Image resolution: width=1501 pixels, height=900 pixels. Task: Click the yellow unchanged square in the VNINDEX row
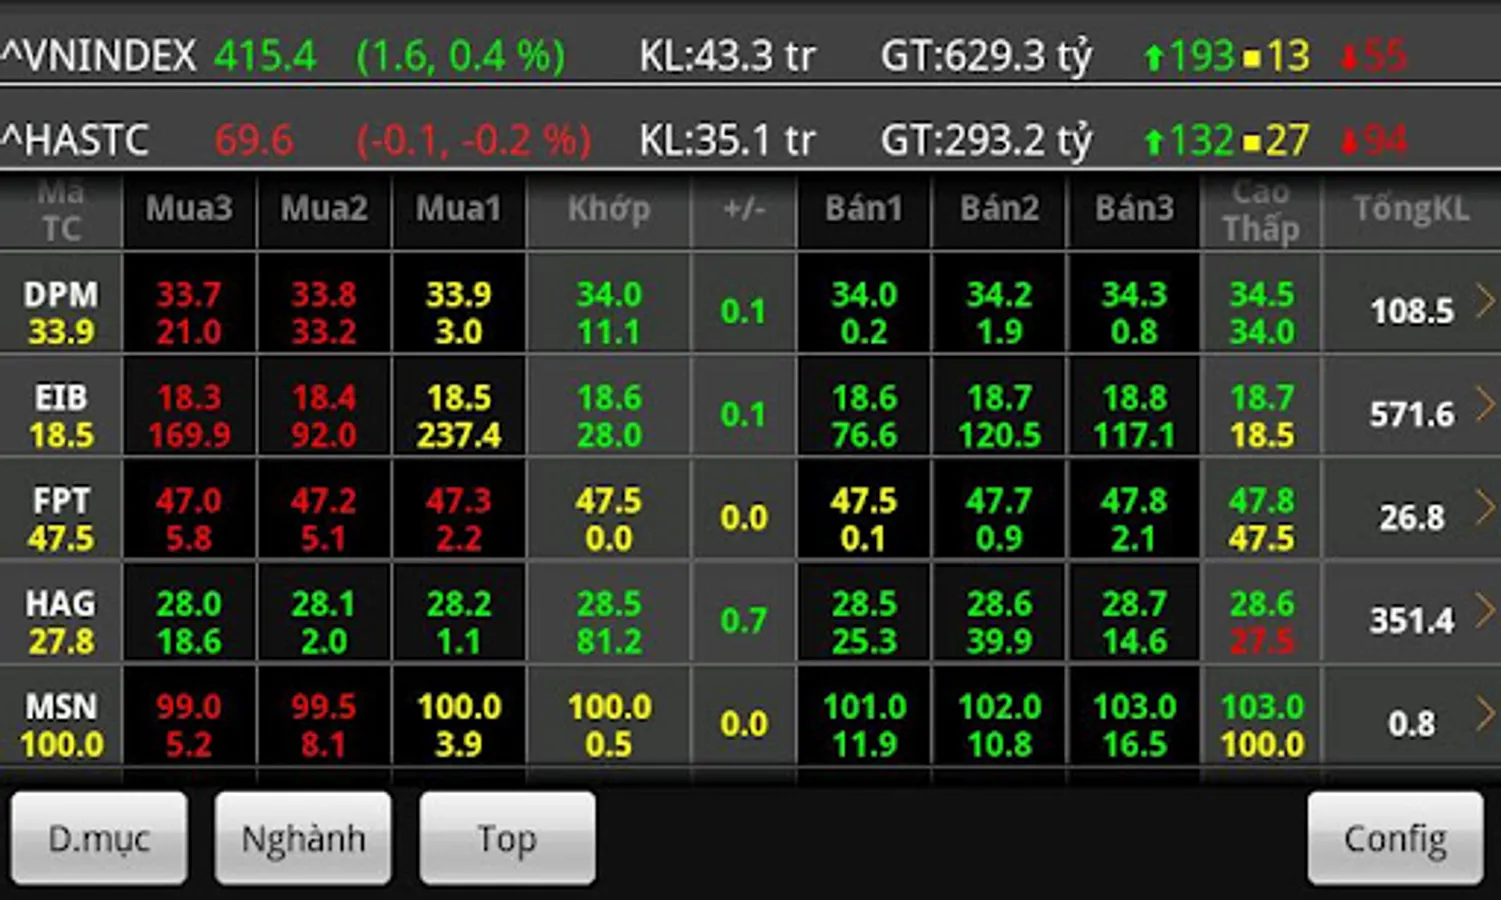pos(1251,59)
